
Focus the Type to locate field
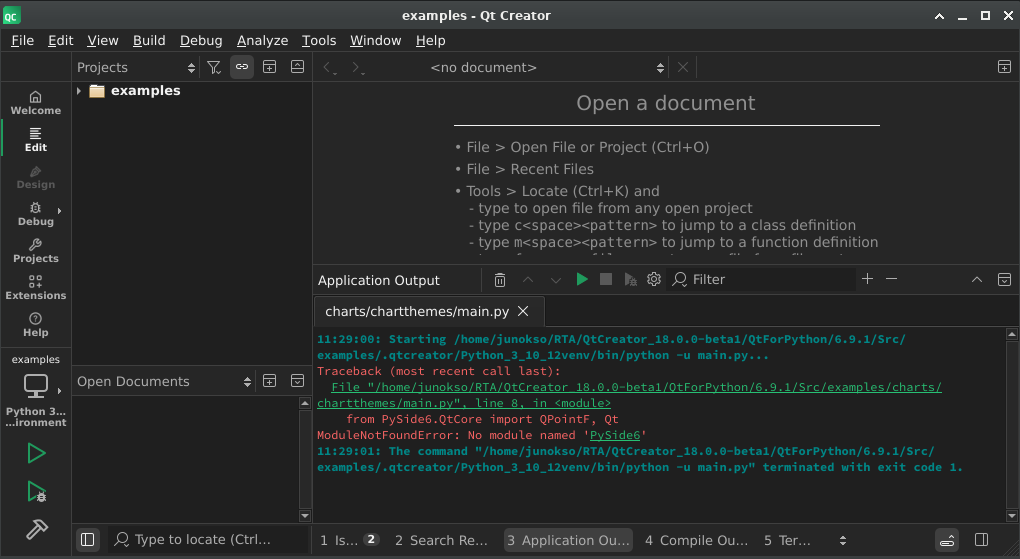click(208, 539)
